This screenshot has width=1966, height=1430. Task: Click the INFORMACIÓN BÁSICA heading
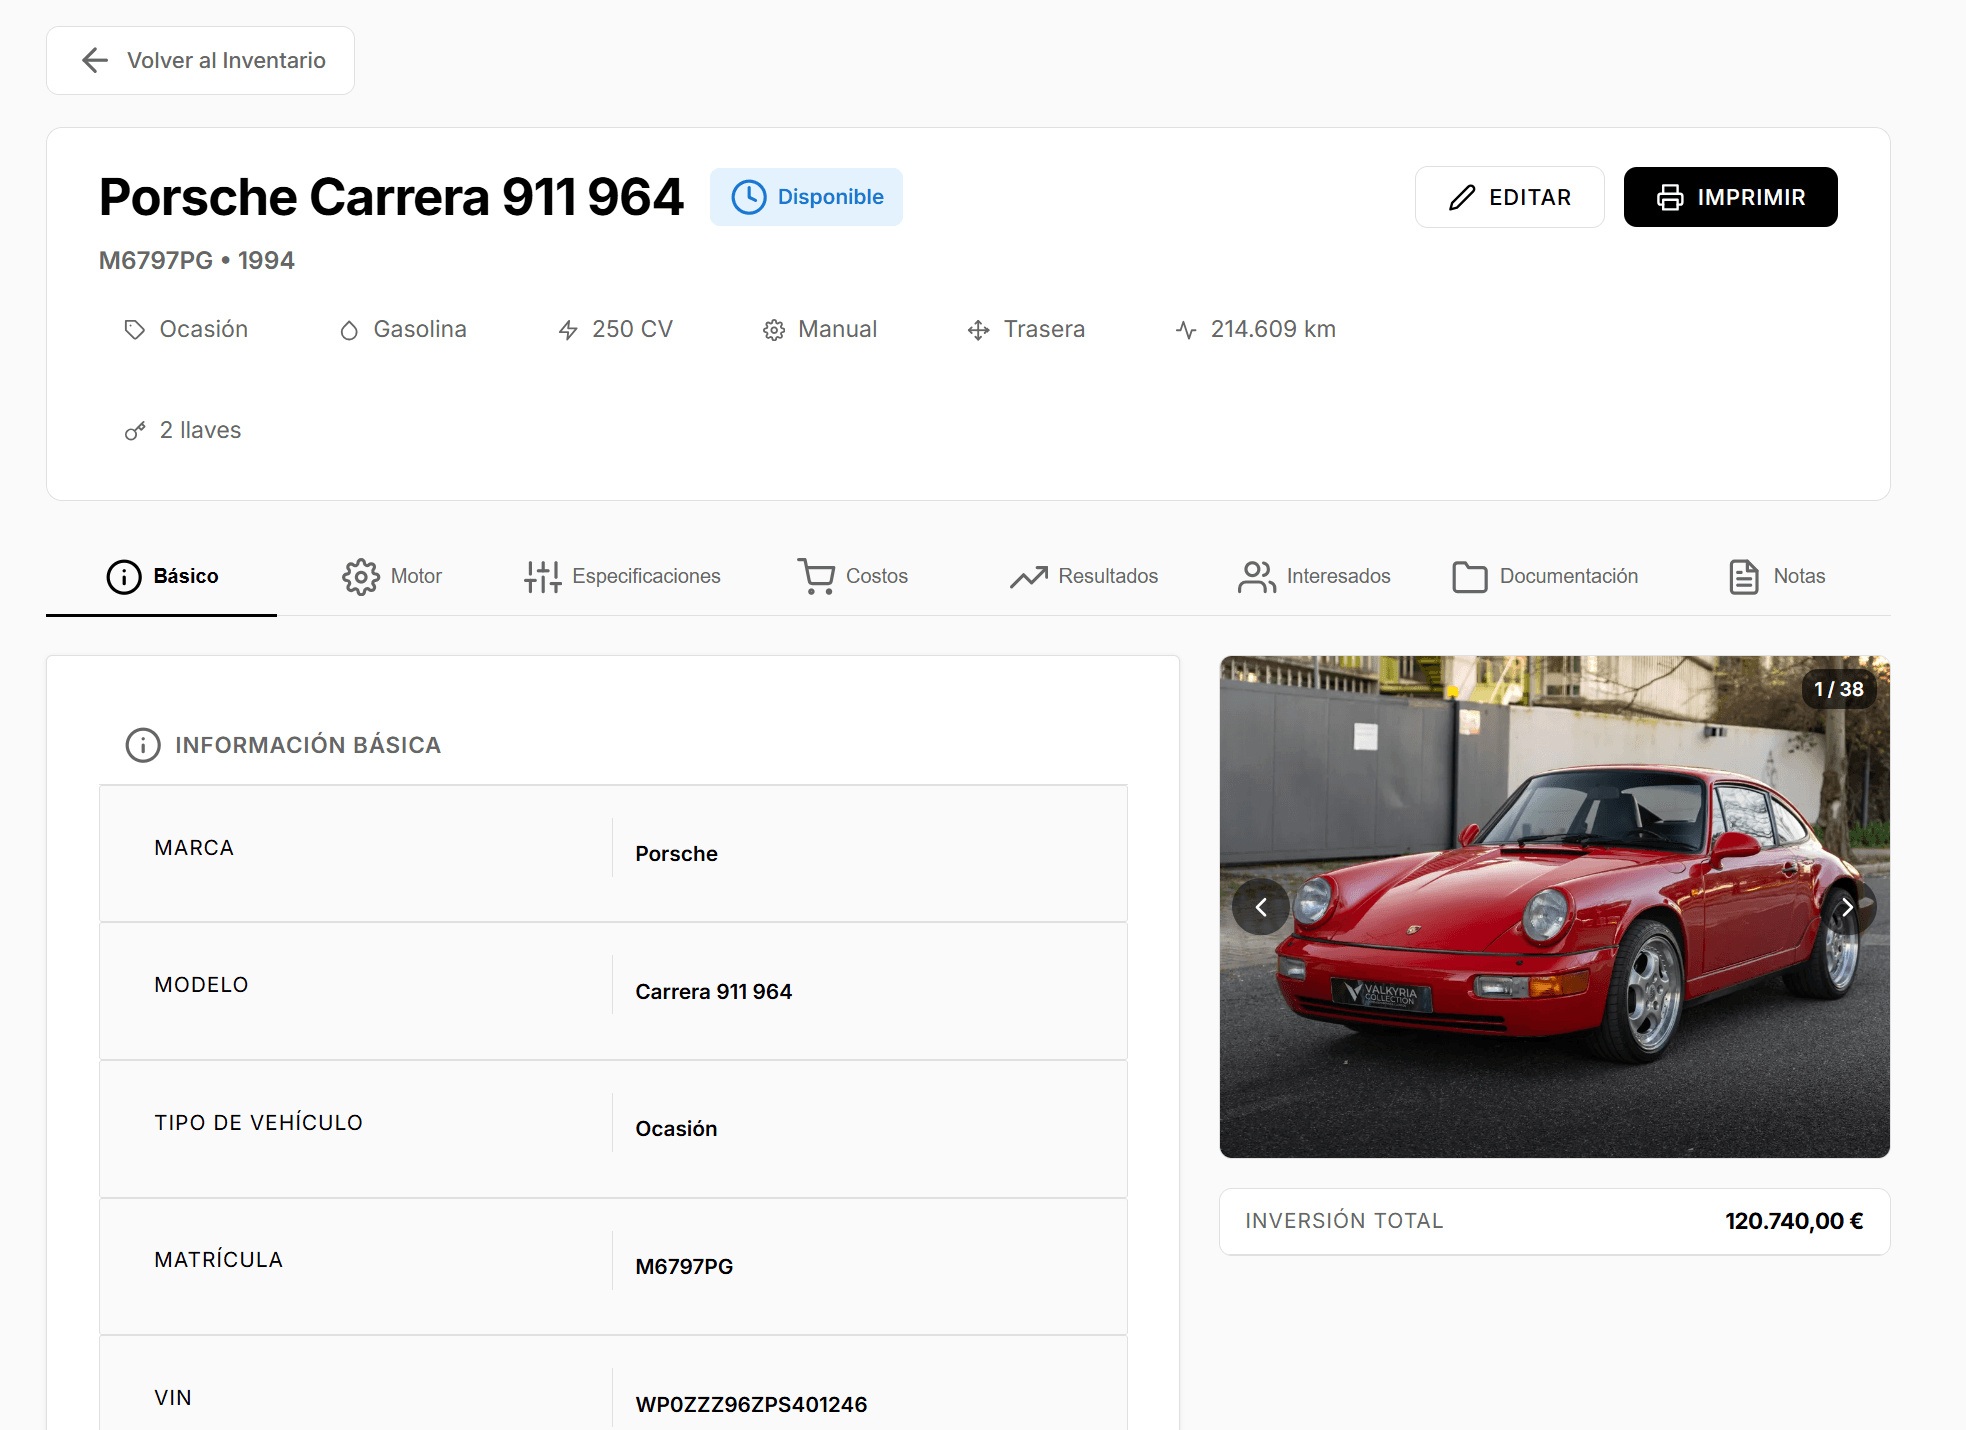(308, 745)
